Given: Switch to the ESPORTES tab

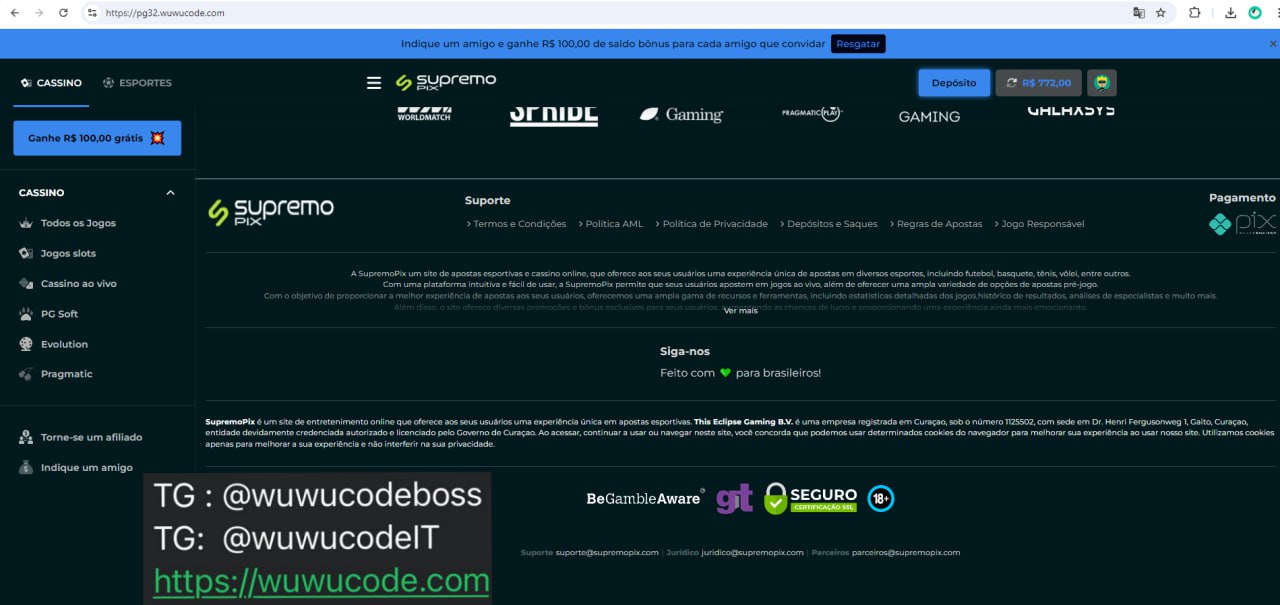Looking at the screenshot, I should (137, 83).
